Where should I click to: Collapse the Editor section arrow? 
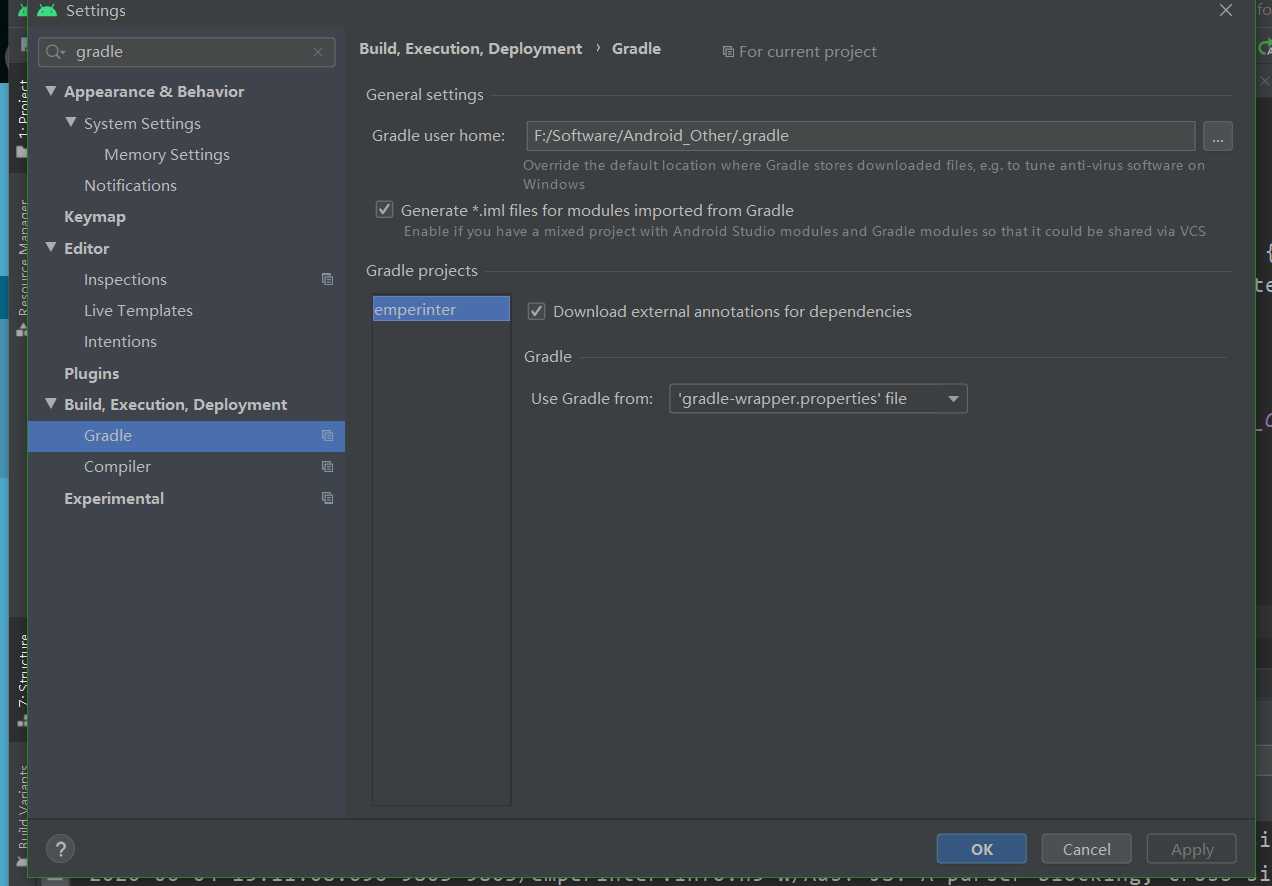(x=51, y=248)
